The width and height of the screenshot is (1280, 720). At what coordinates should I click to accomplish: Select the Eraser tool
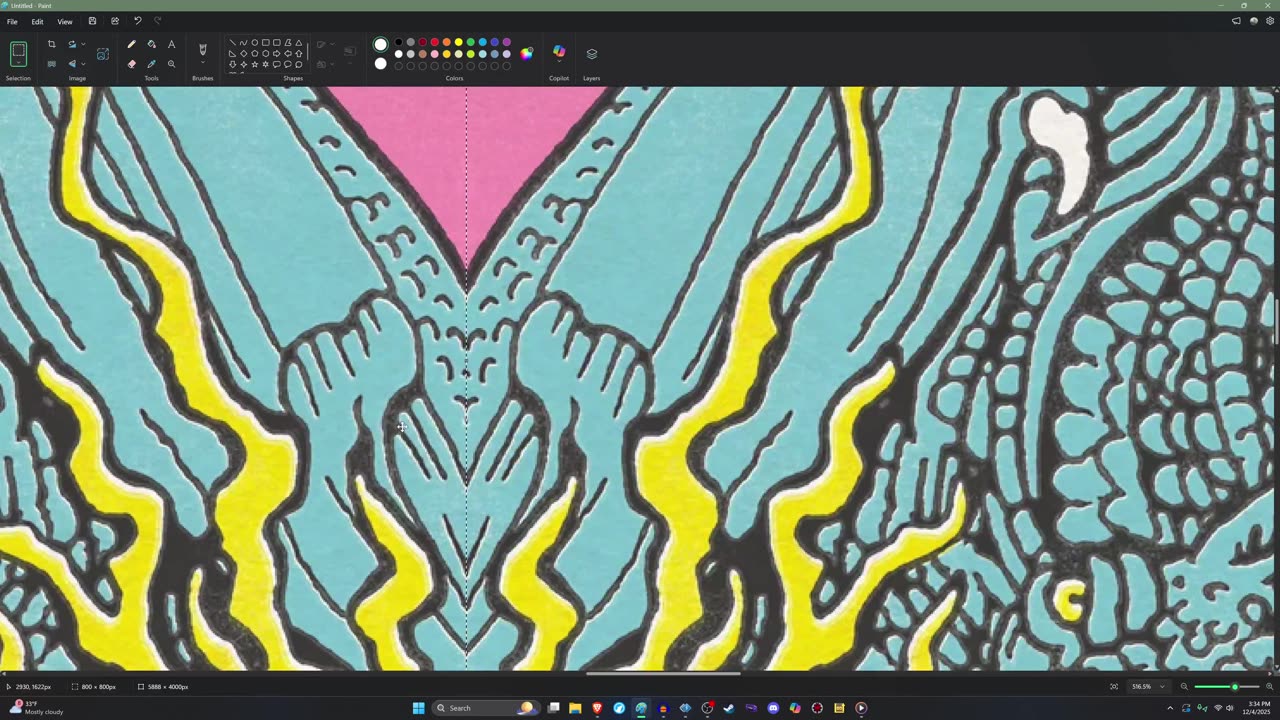(x=131, y=64)
